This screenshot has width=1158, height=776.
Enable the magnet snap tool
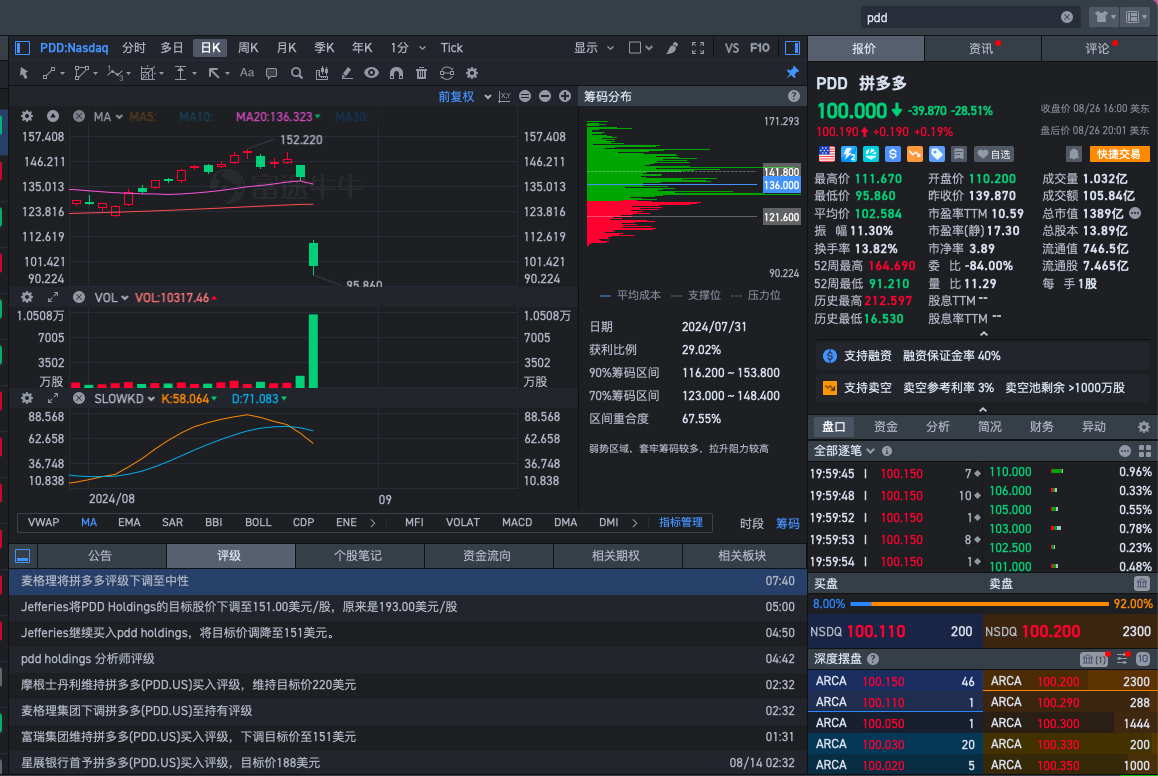click(x=397, y=73)
